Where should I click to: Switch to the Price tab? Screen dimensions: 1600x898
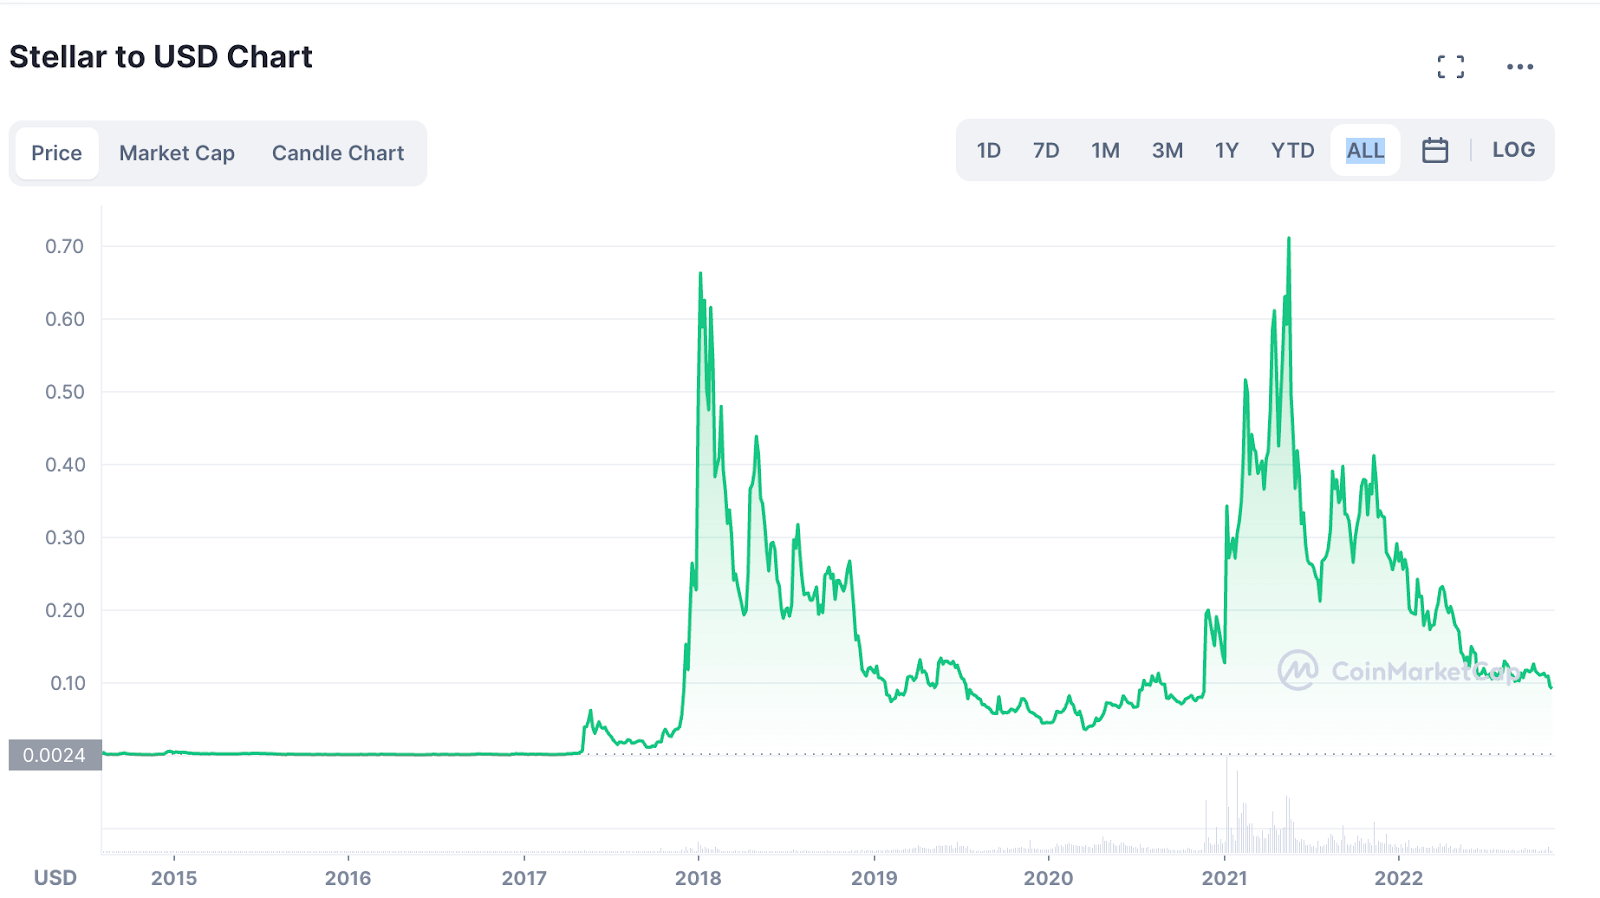pos(57,153)
